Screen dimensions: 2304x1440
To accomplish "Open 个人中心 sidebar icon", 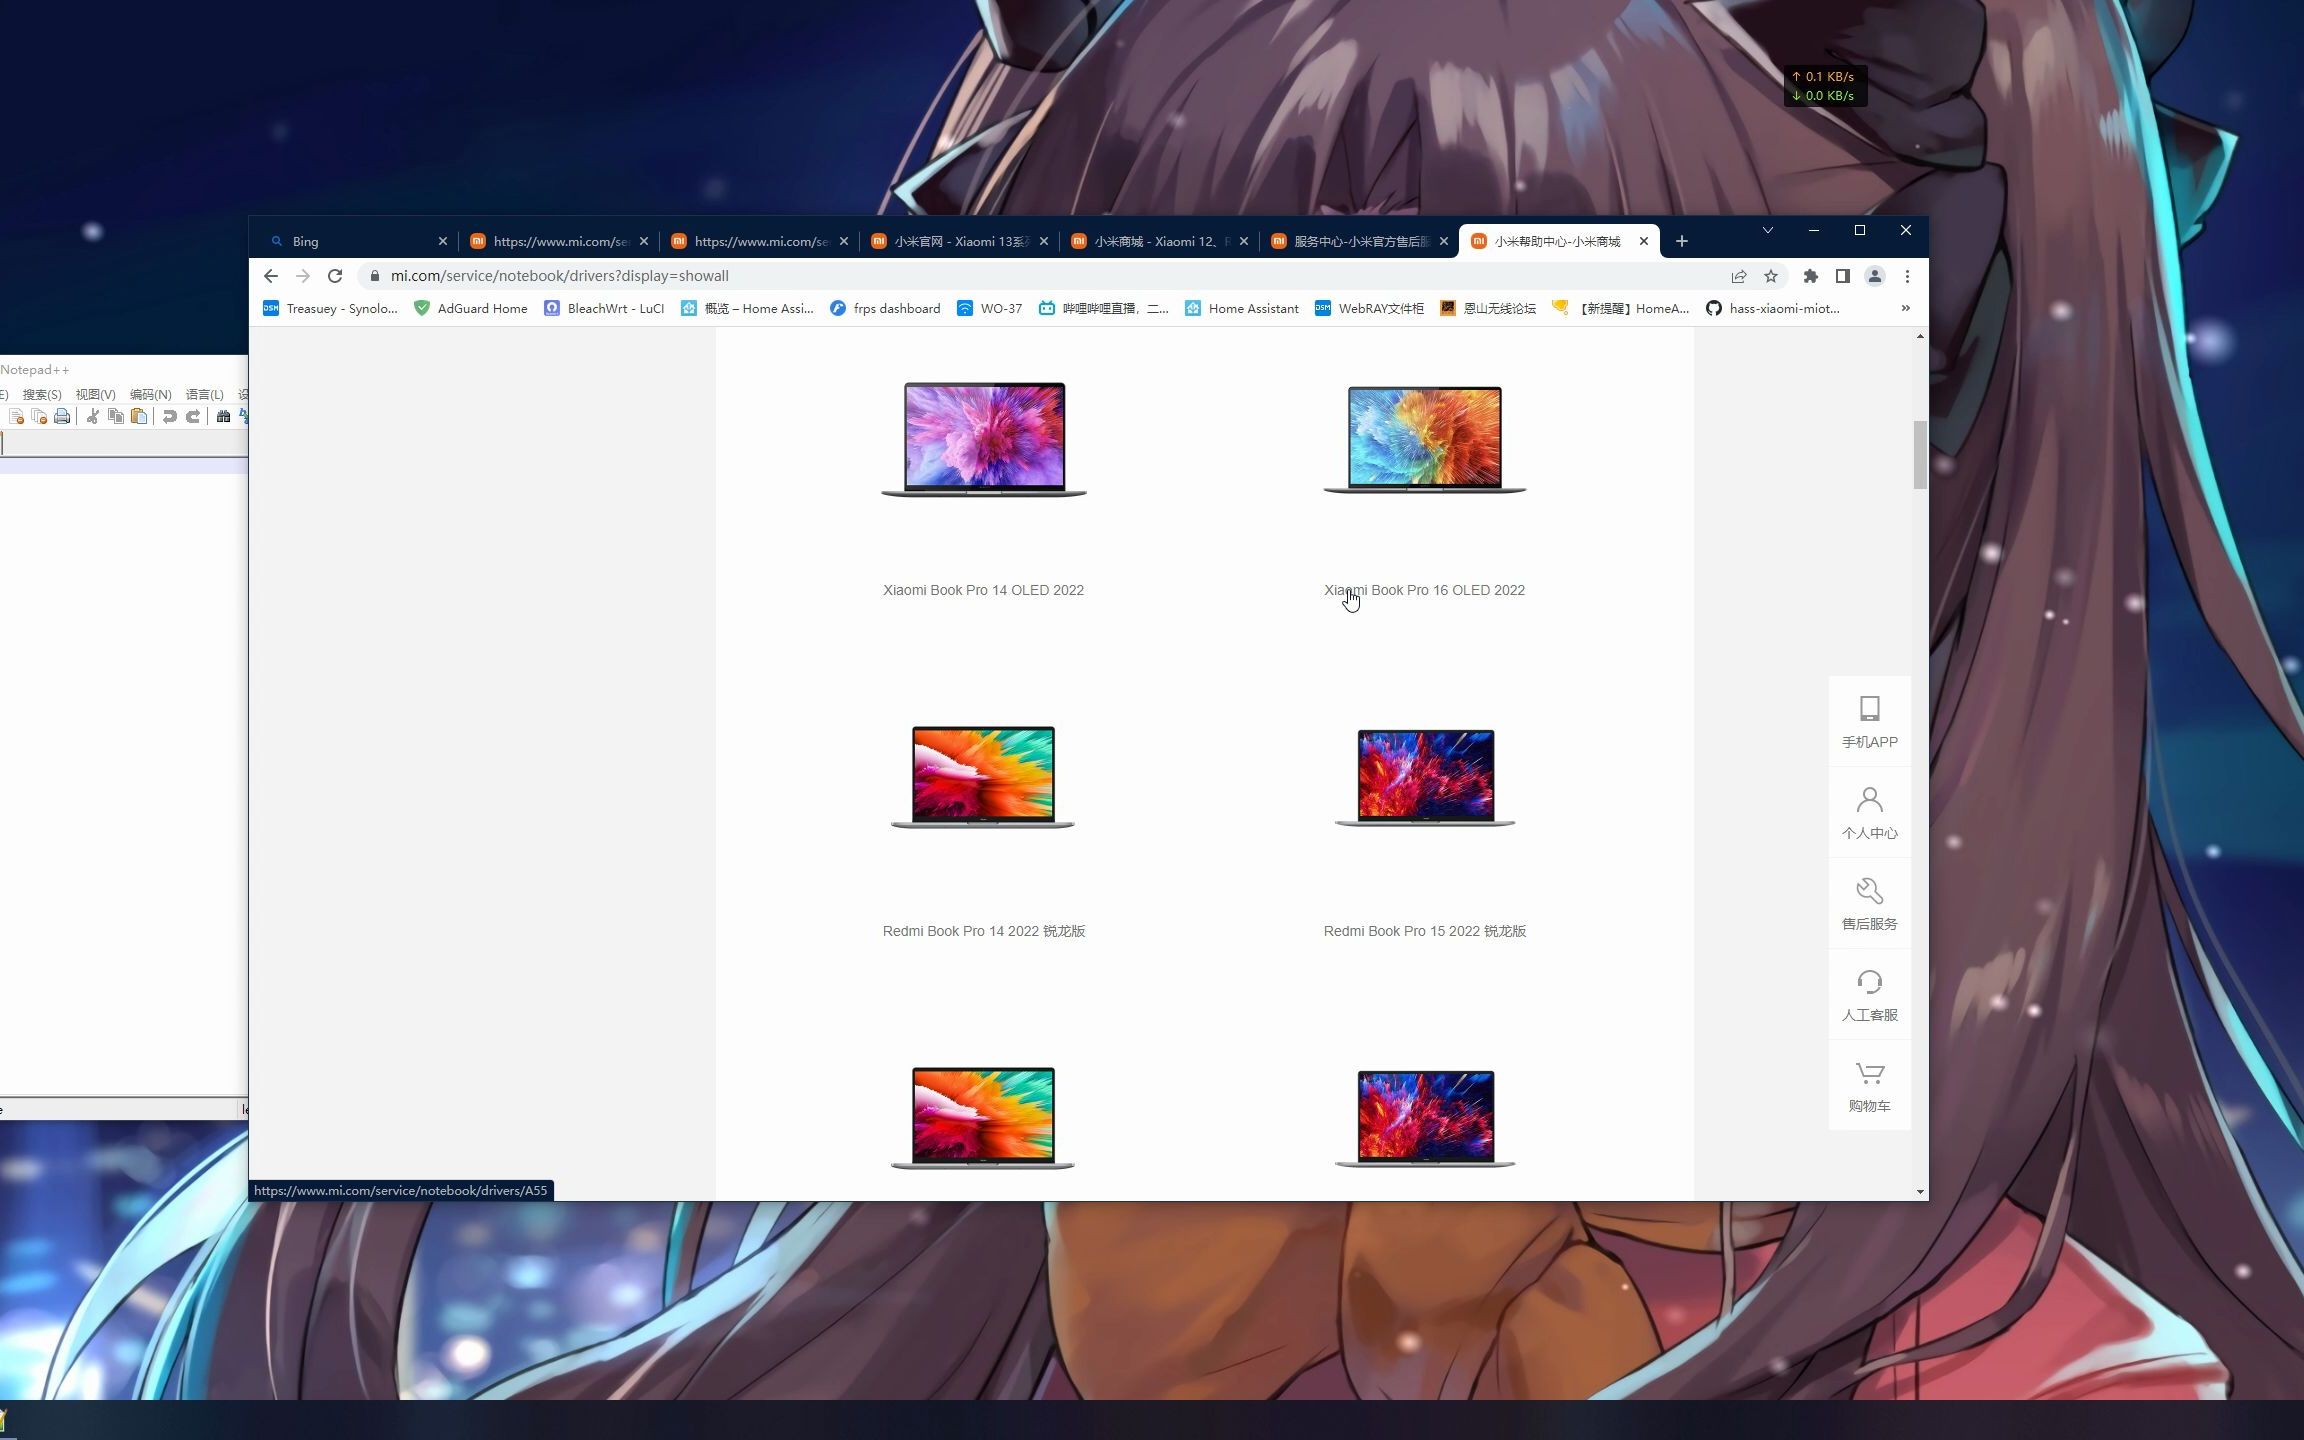I will point(1869,813).
